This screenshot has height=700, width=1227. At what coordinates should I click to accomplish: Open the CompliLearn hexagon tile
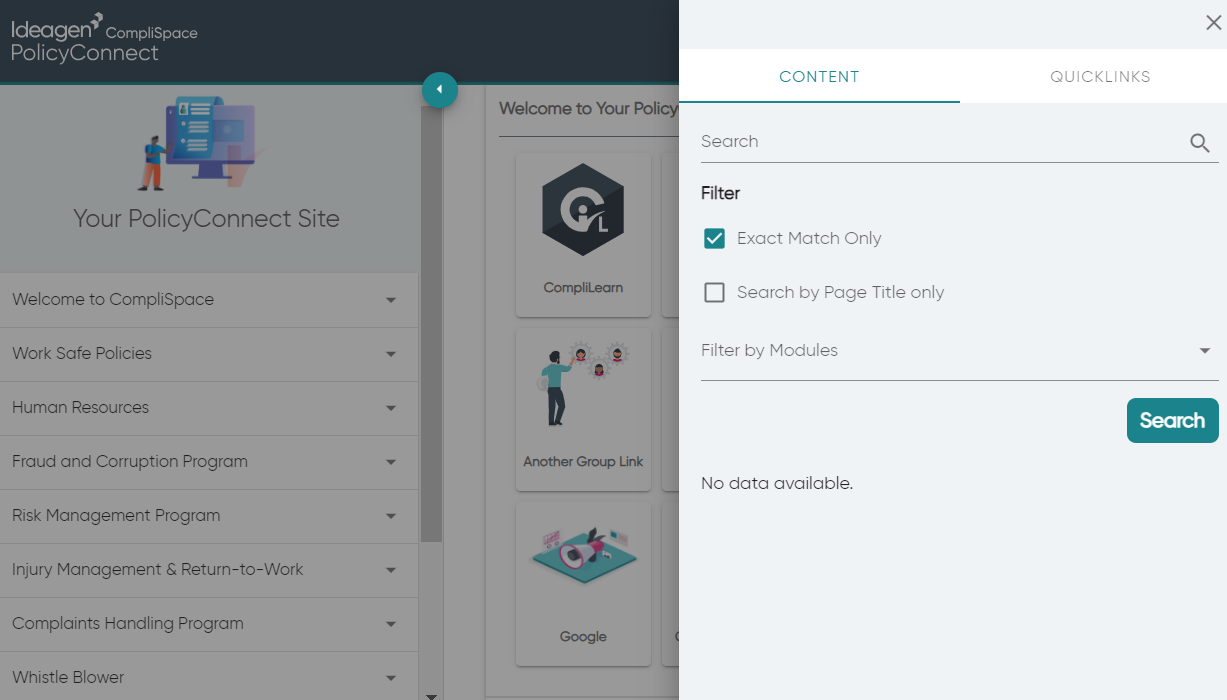(583, 232)
